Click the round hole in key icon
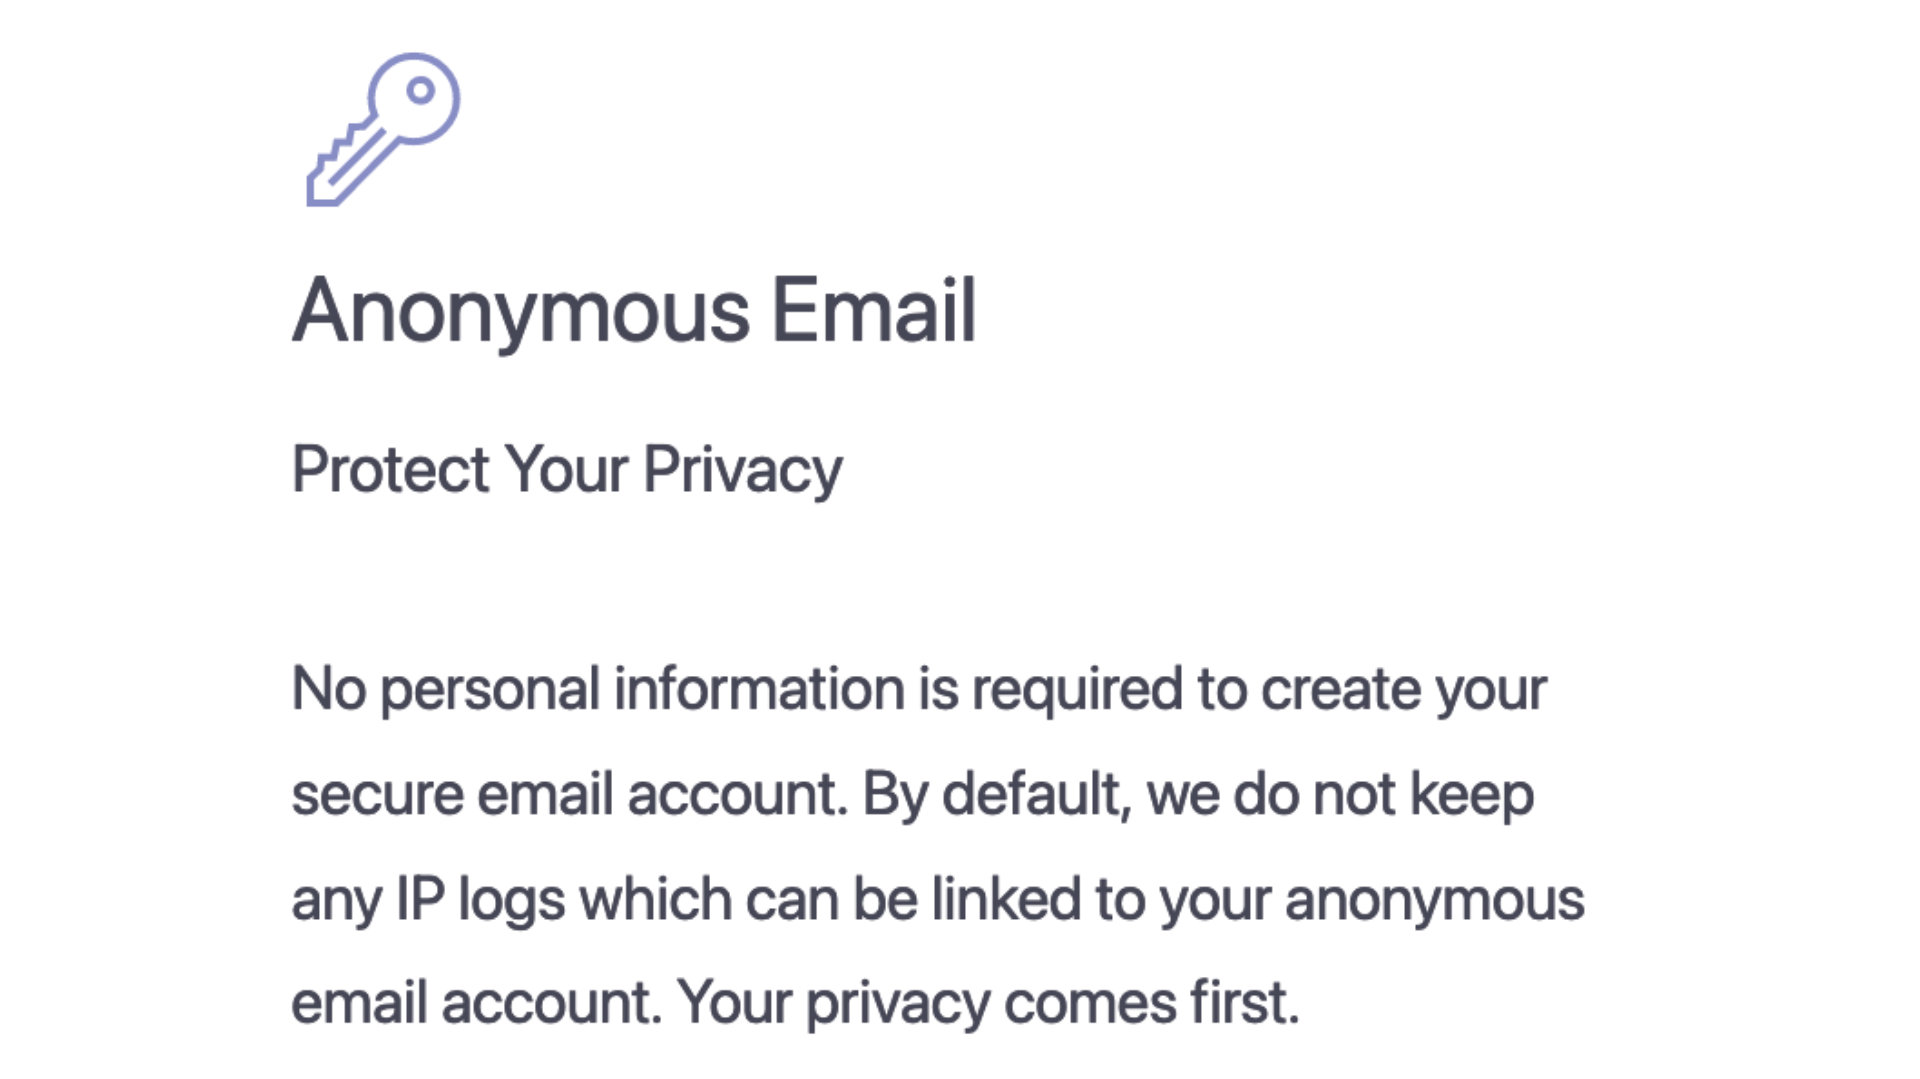 421,91
